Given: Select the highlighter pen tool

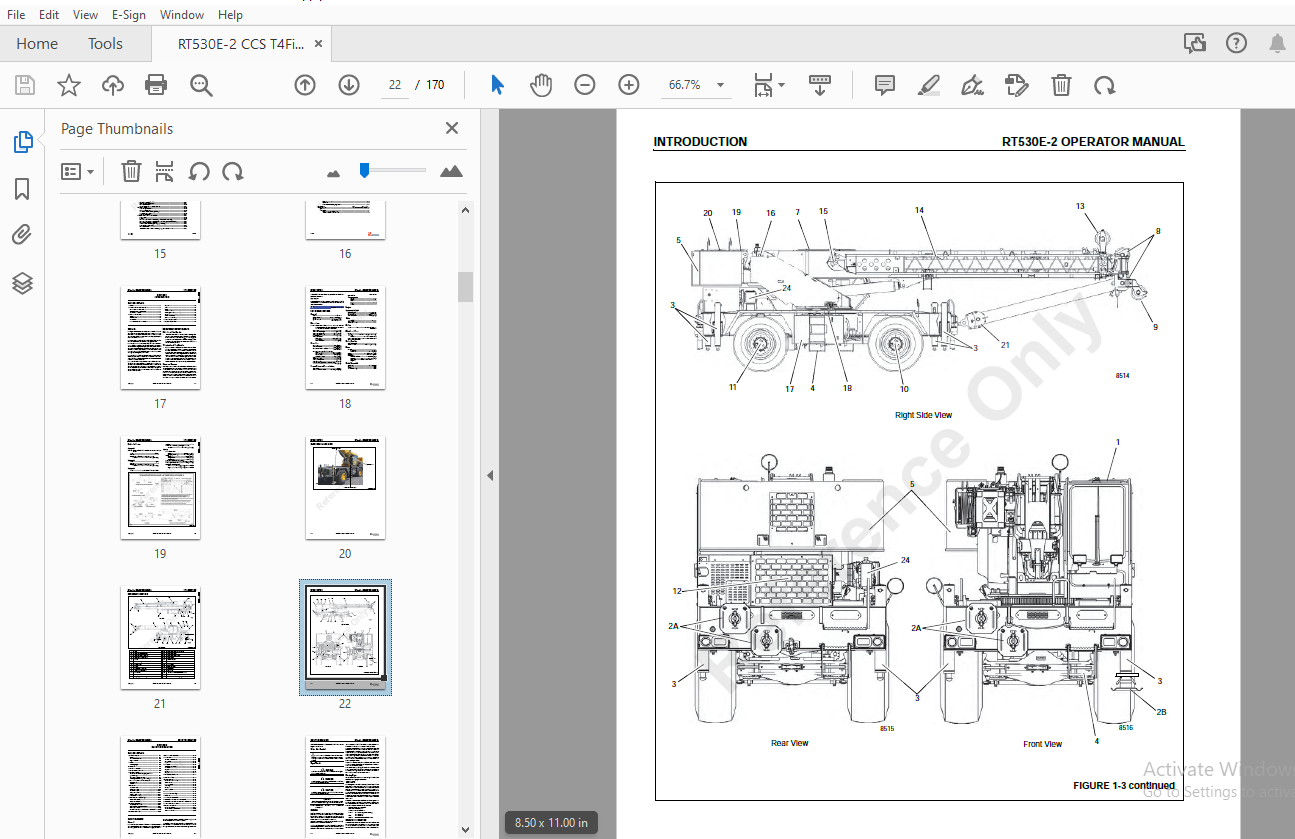Looking at the screenshot, I should pos(929,85).
